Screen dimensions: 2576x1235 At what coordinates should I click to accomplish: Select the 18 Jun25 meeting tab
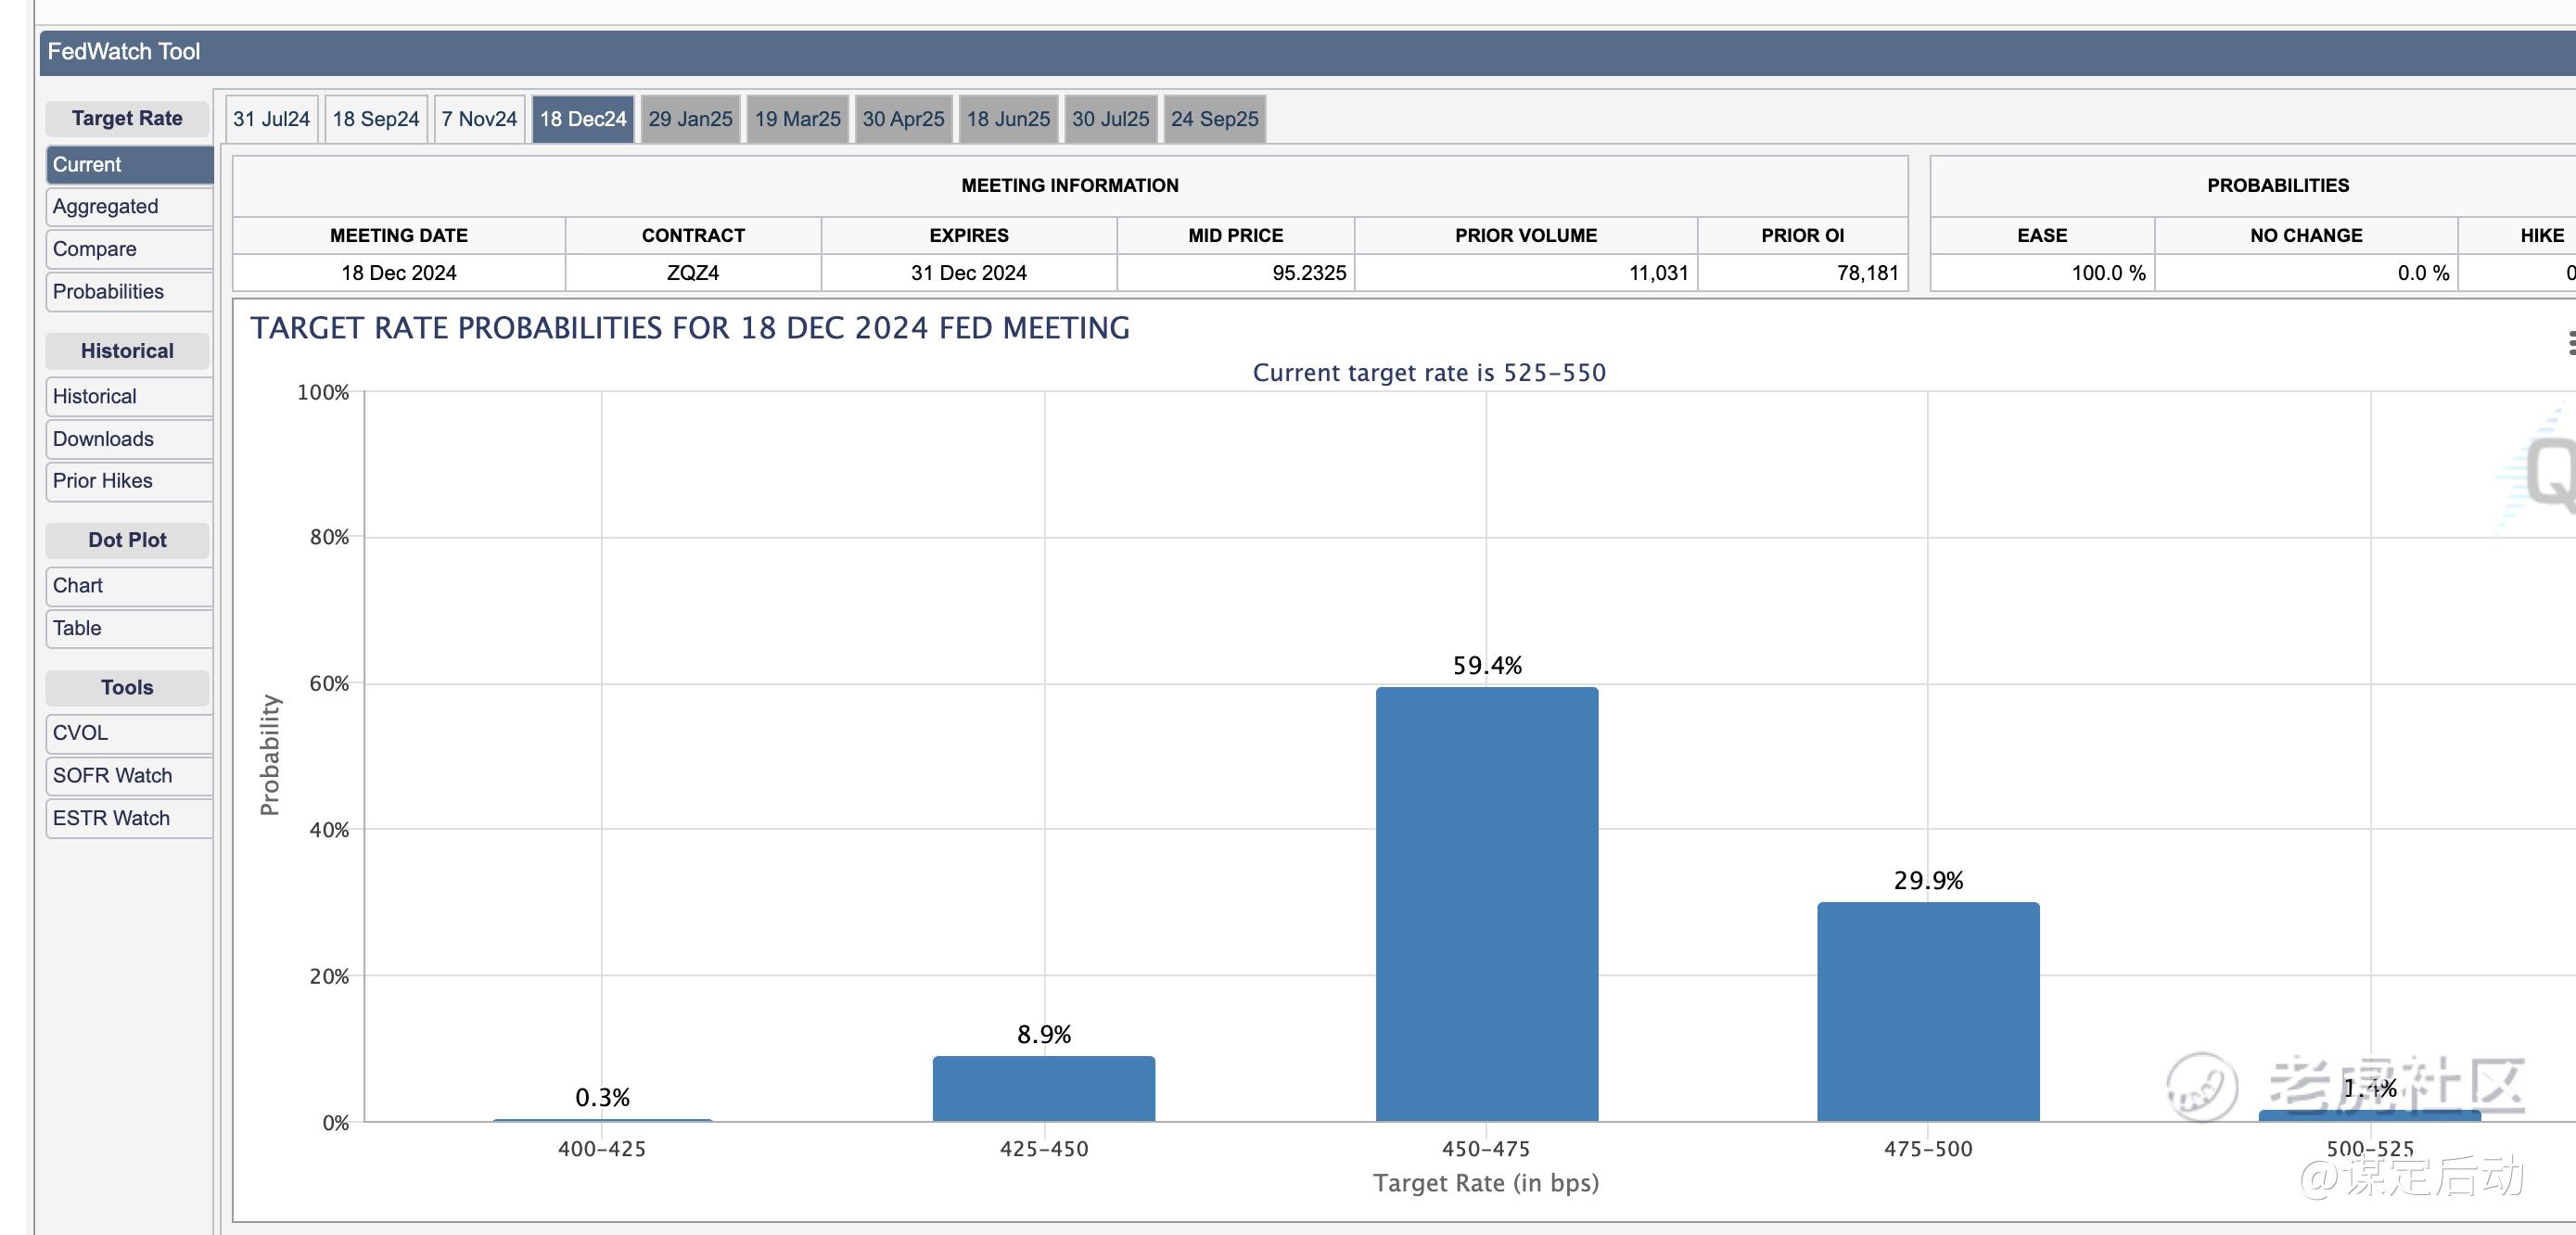coord(1008,119)
